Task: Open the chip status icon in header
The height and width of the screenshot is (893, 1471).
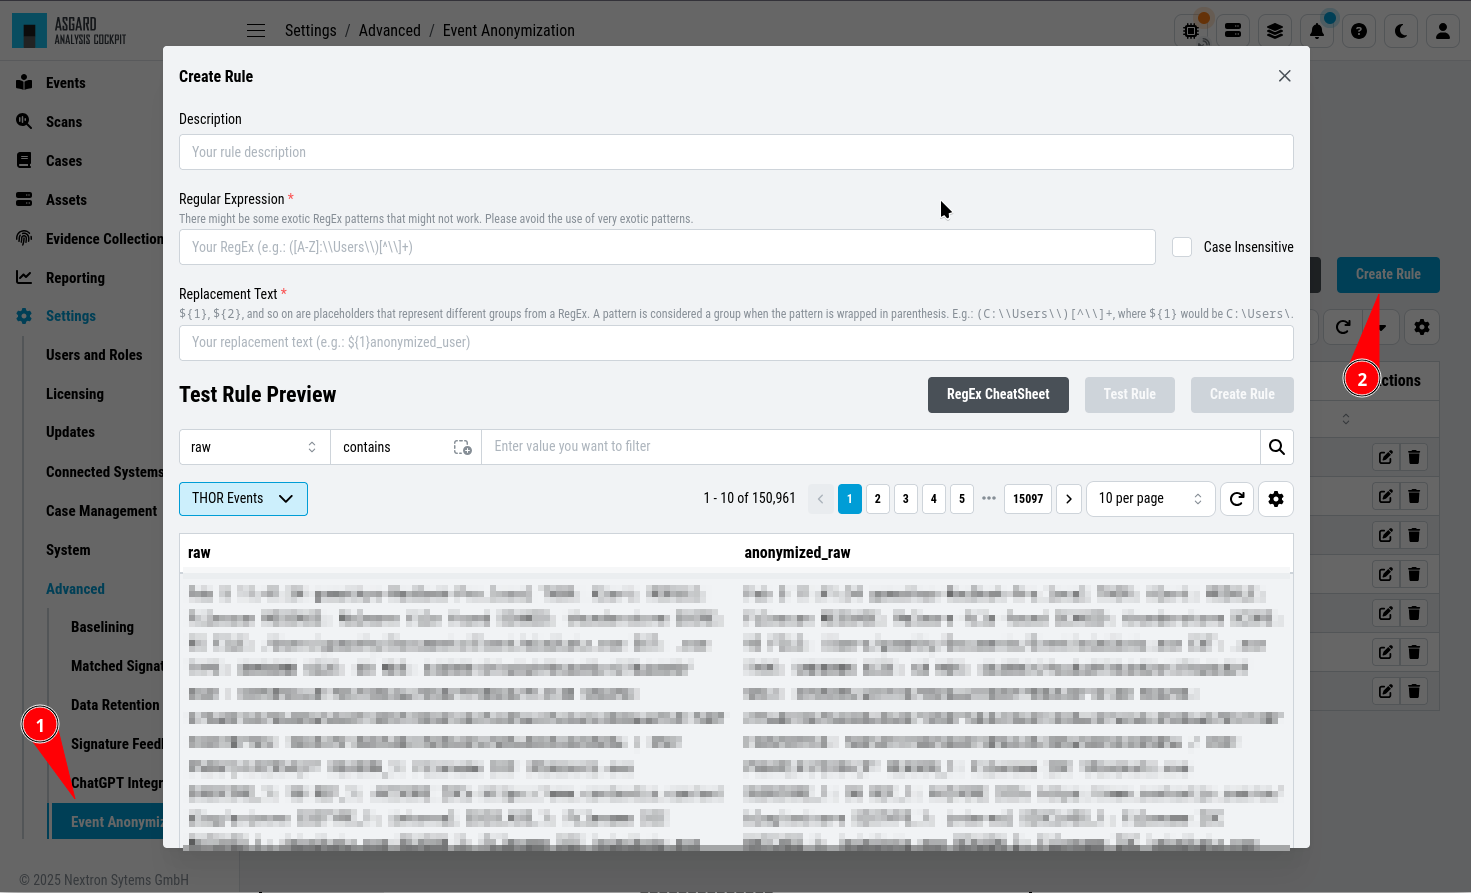Action: [1191, 31]
